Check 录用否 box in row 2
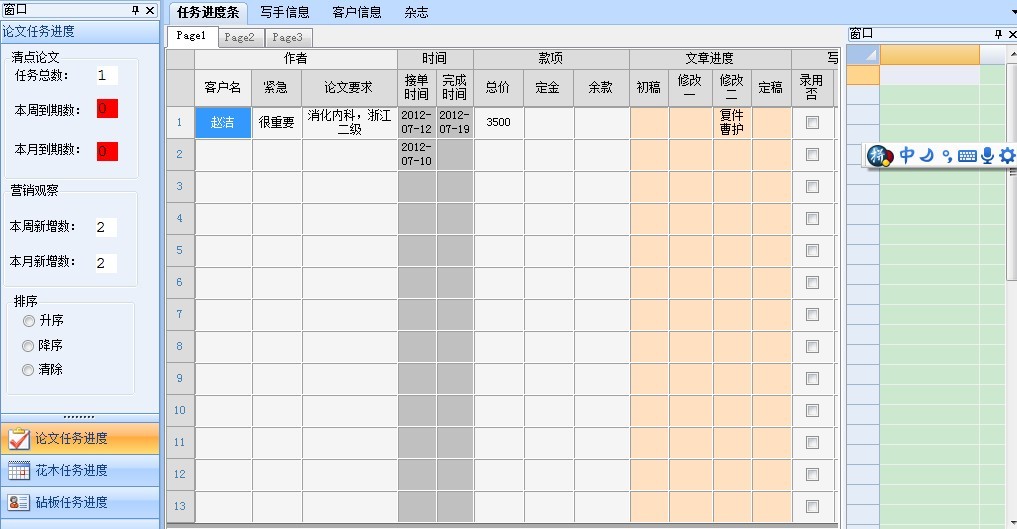Viewport: 1017px width, 529px height. coord(812,154)
